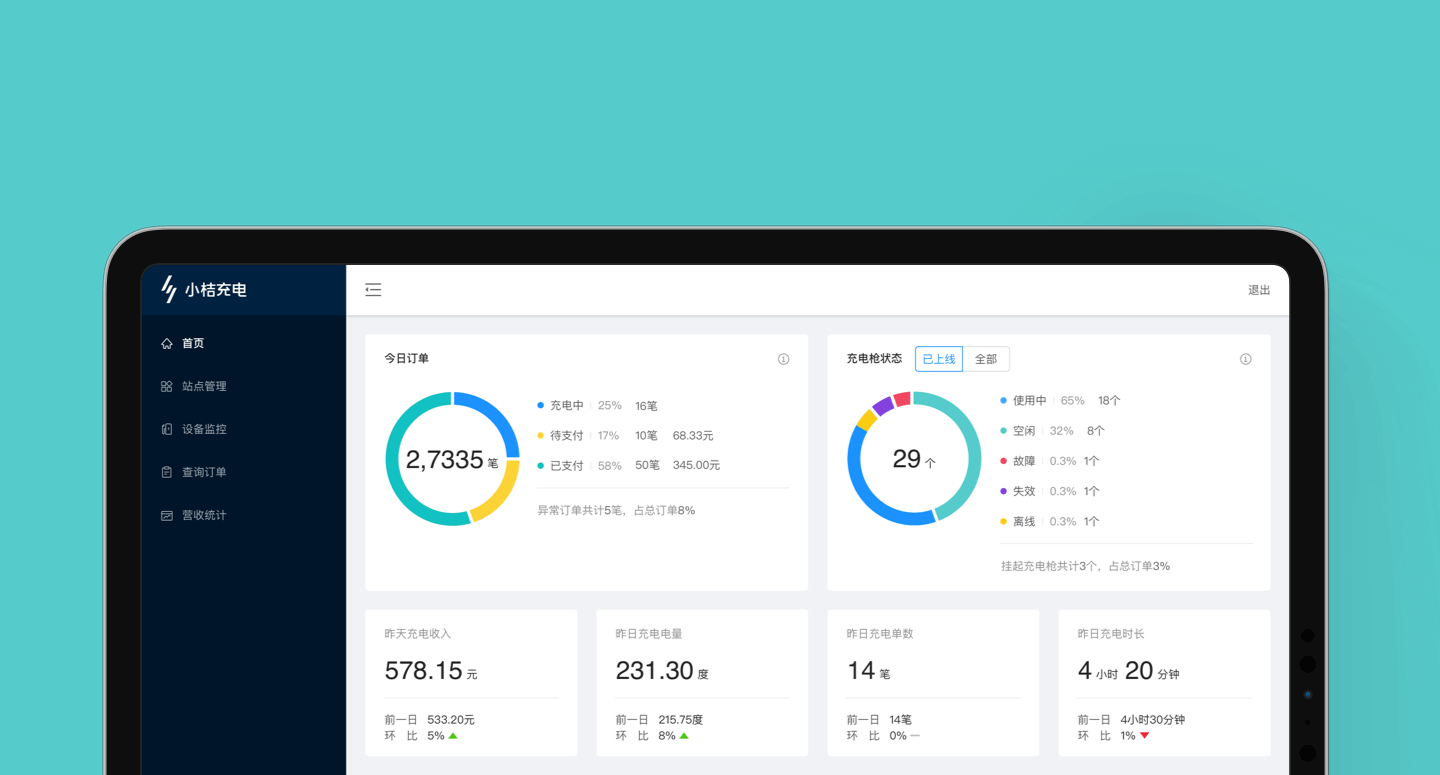Click the blue 充电中 legend dot
This screenshot has width=1440, height=775.
[541, 406]
